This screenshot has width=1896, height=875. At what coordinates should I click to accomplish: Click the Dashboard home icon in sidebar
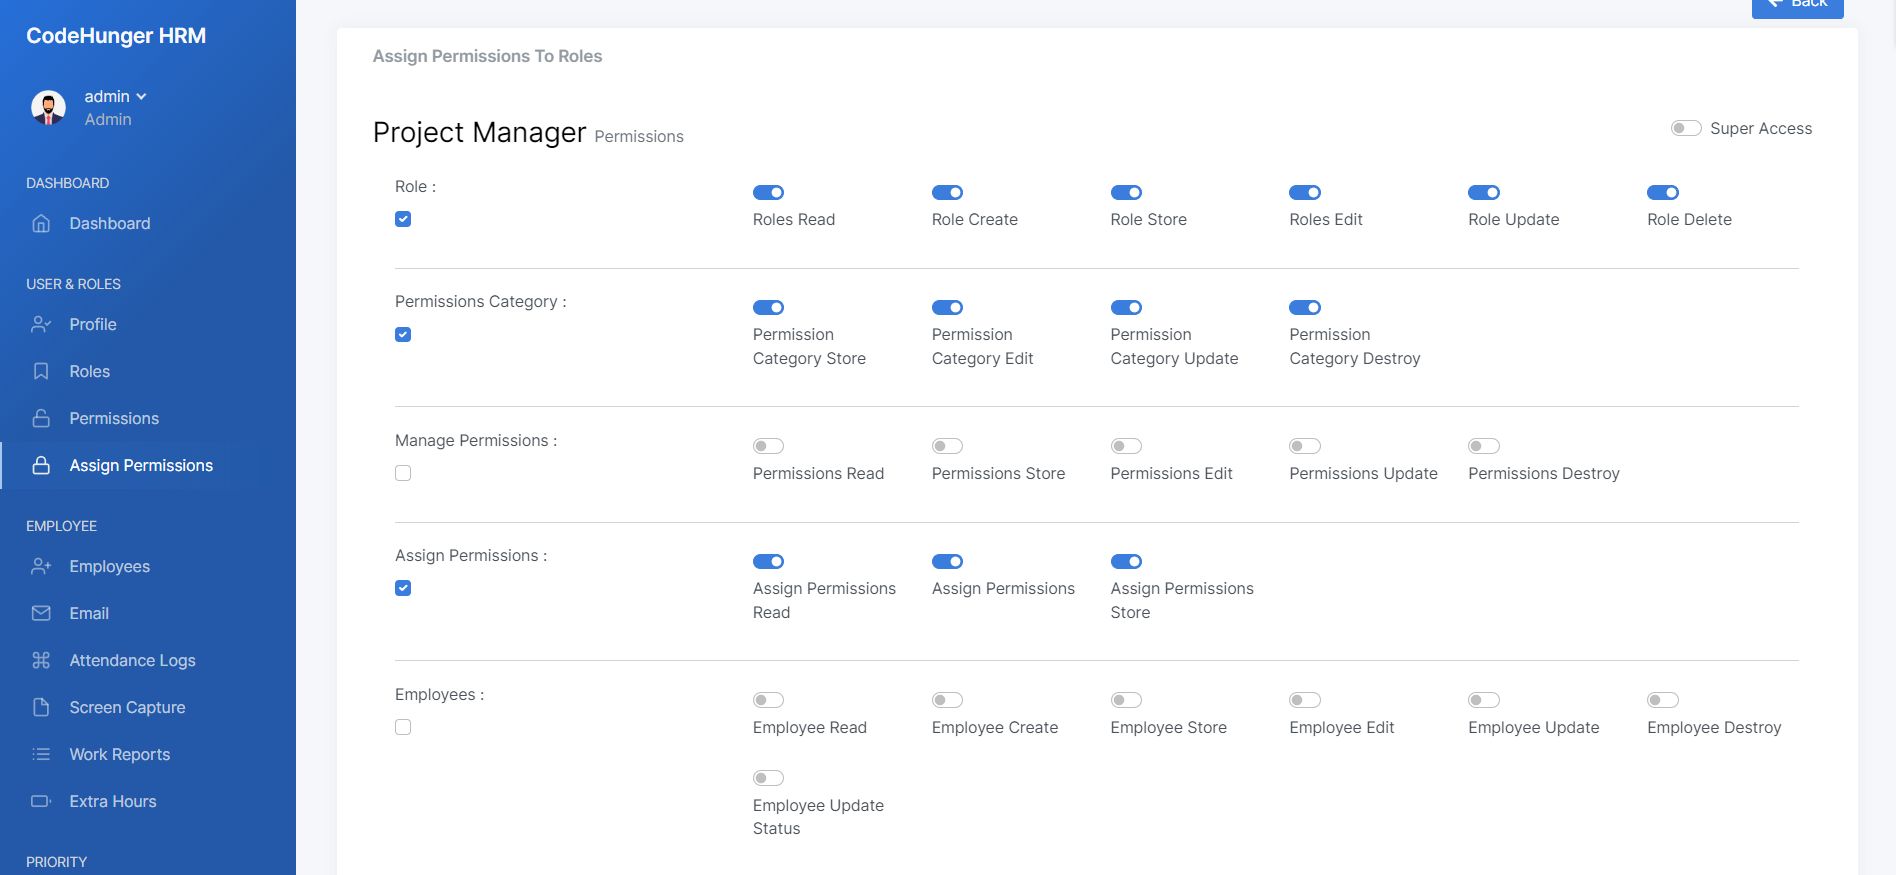pos(41,223)
